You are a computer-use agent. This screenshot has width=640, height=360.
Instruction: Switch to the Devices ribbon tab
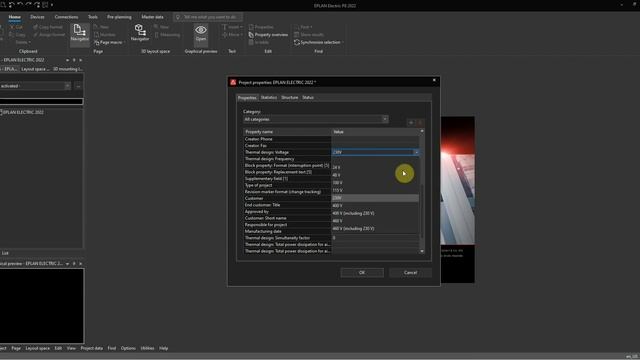click(37, 17)
